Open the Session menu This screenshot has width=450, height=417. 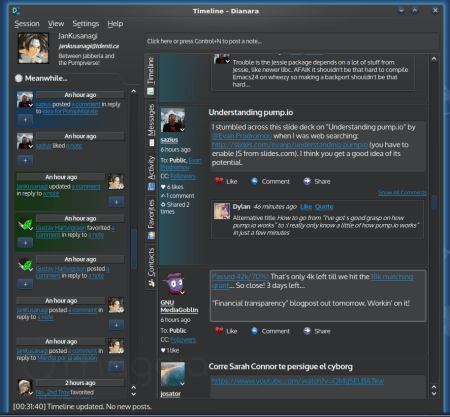coord(27,24)
